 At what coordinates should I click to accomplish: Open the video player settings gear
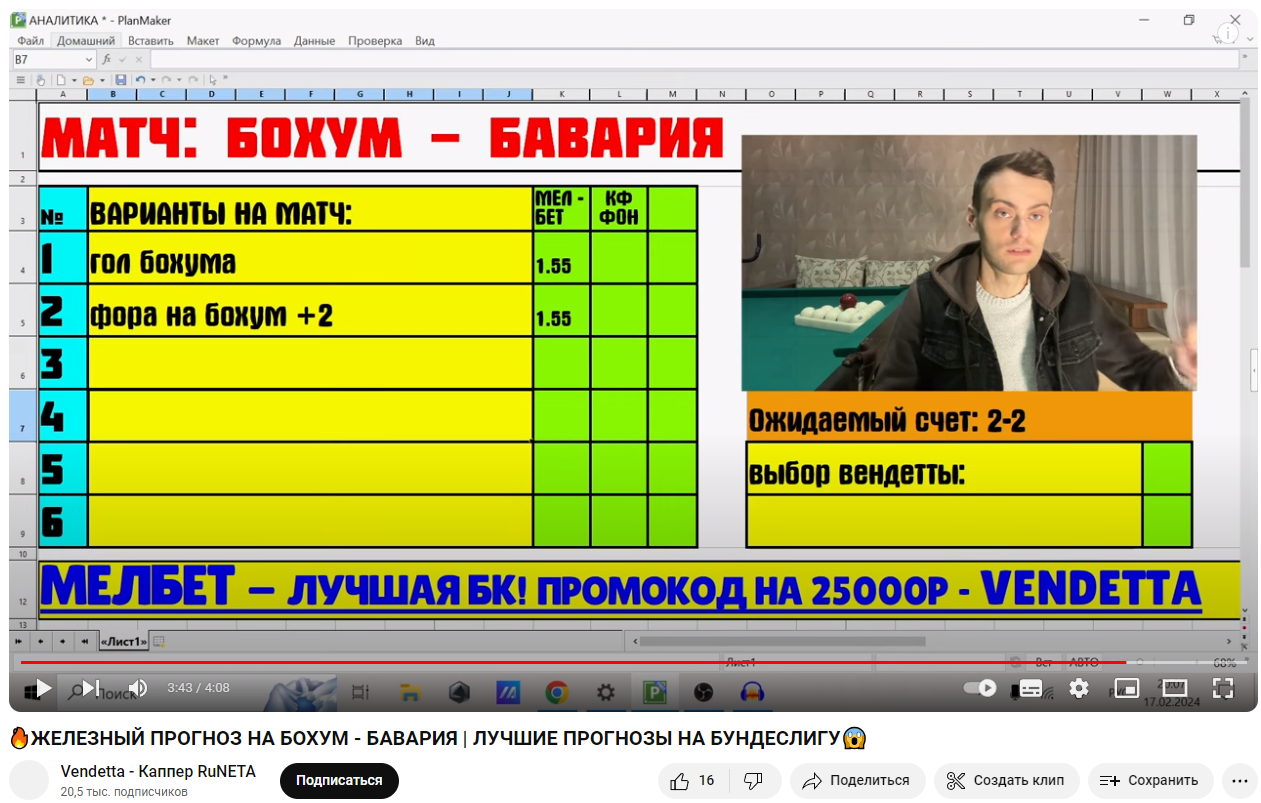tap(1079, 688)
